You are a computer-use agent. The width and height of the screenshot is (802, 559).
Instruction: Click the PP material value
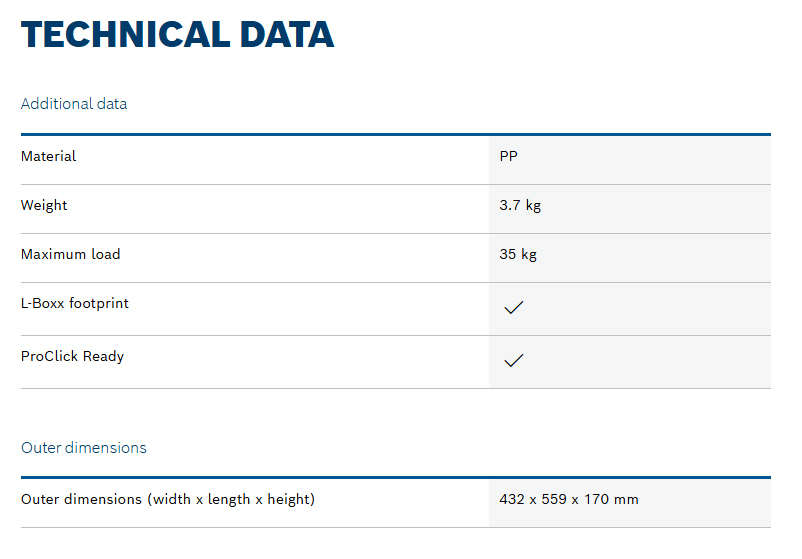point(508,156)
